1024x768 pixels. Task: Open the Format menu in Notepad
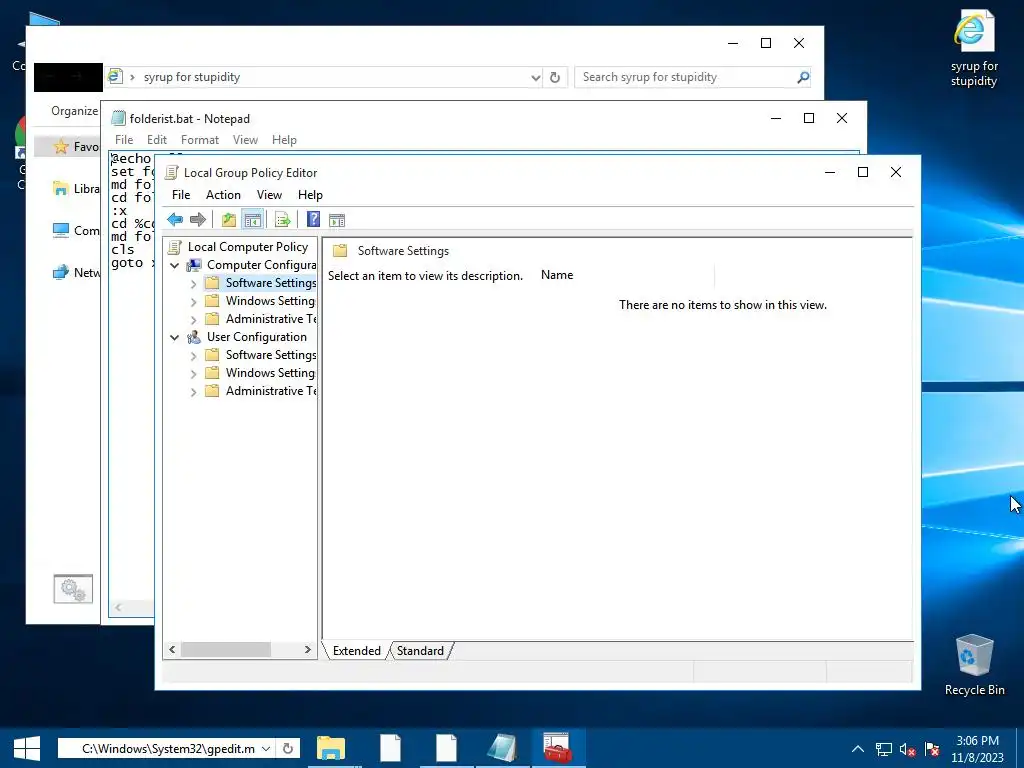[200, 140]
